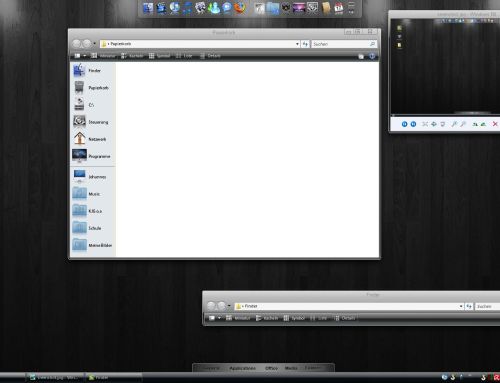Click the forward button in the Papierkorb window
The width and height of the screenshot is (500, 383).
[x=87, y=44]
